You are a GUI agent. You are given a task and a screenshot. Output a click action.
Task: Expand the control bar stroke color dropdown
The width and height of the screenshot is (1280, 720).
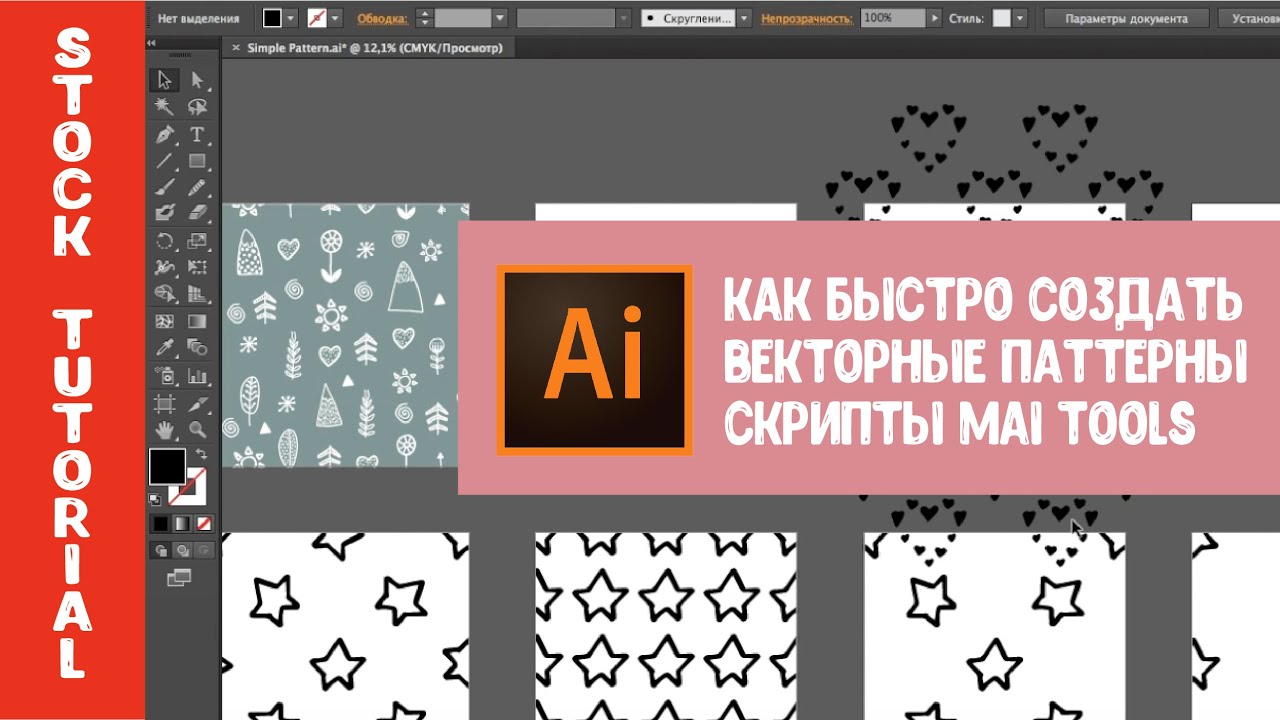[335, 18]
